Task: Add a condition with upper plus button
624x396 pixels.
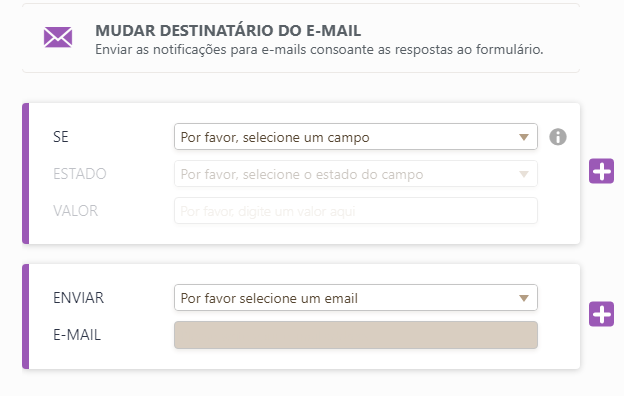Action: pyautogui.click(x=601, y=171)
